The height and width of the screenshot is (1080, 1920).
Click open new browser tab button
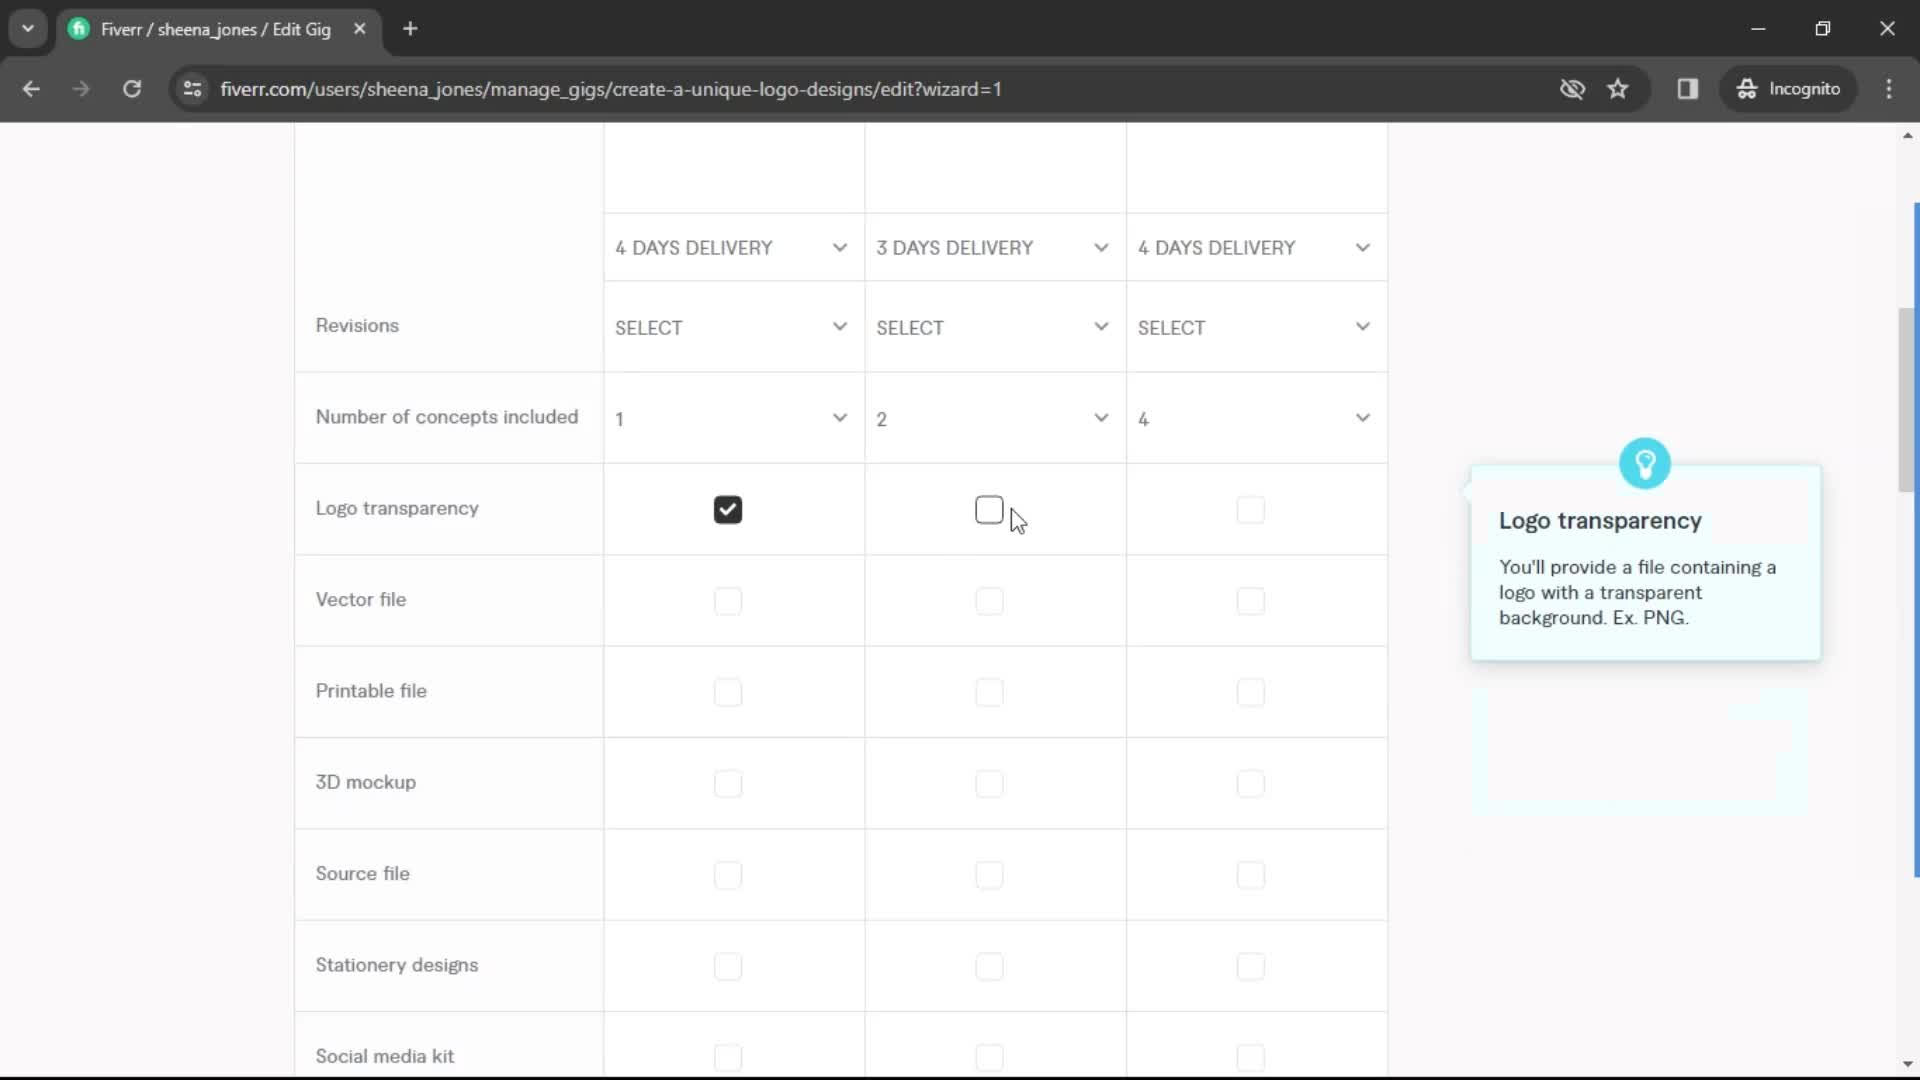pyautogui.click(x=410, y=29)
